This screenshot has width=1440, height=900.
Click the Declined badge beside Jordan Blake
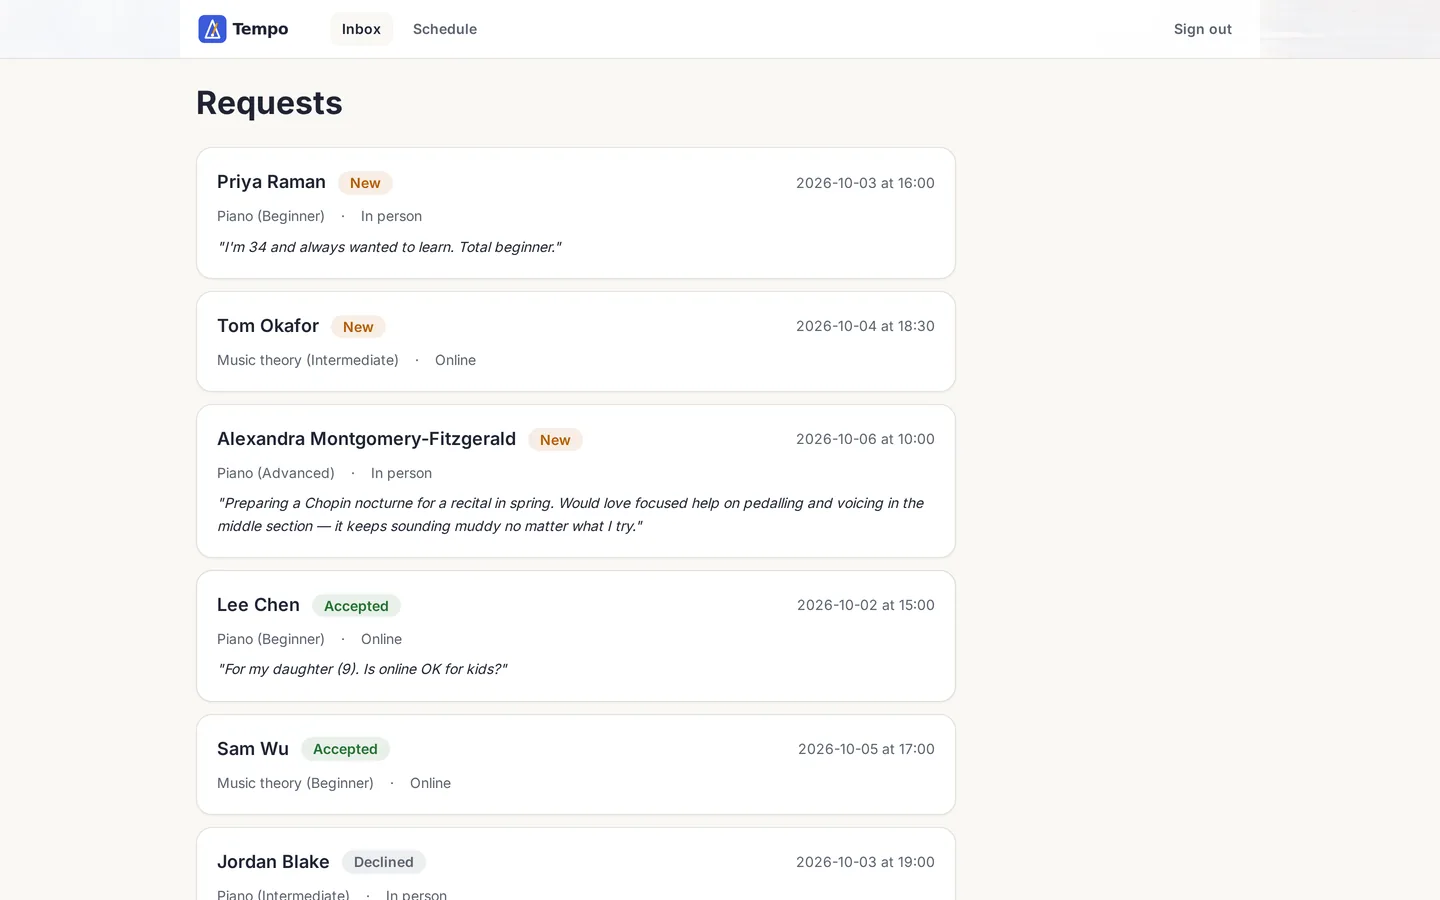[384, 862]
